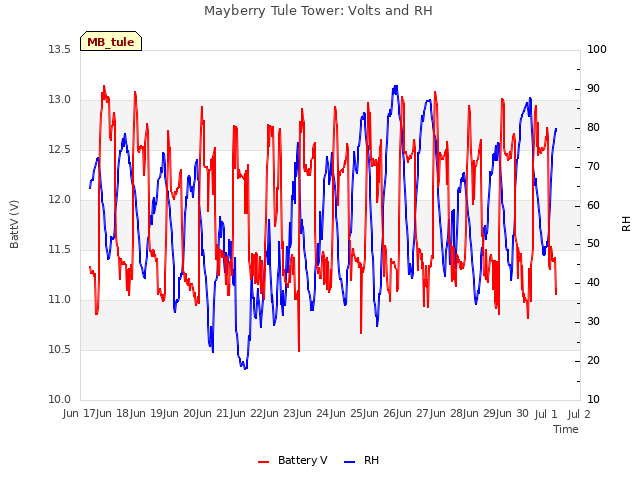Click the 11.5 tick on the voltage axis
Viewport: 640px width, 480px height.
[59, 250]
